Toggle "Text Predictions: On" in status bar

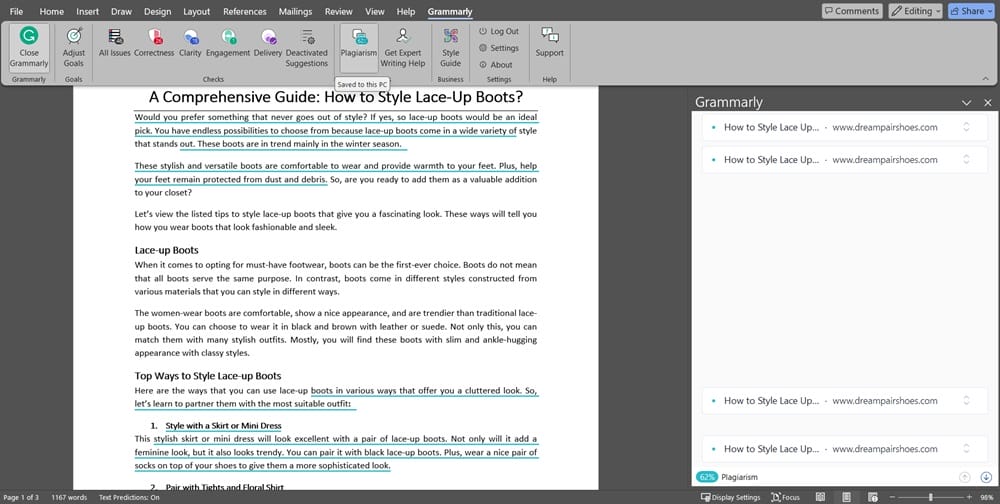click(x=129, y=497)
